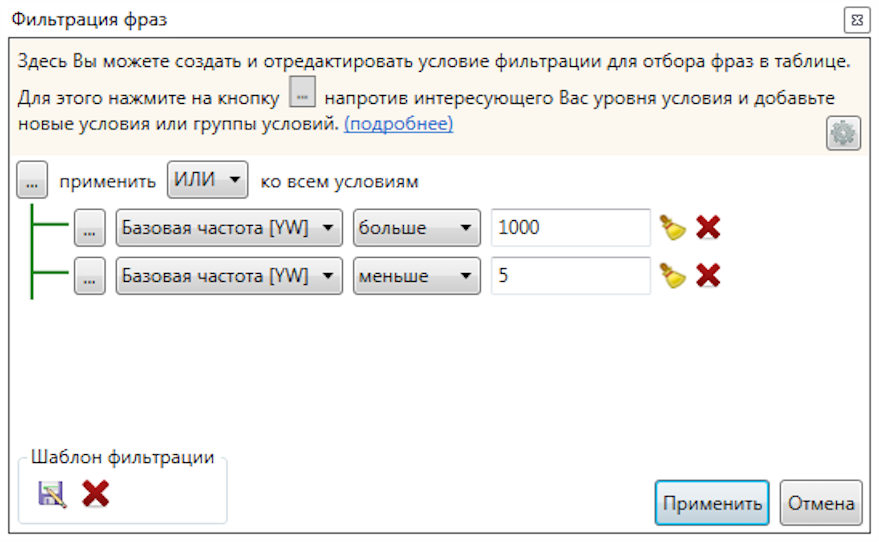Viewport: 879px width, 542px height.
Task: Click the value field containing 5
Action: click(570, 276)
